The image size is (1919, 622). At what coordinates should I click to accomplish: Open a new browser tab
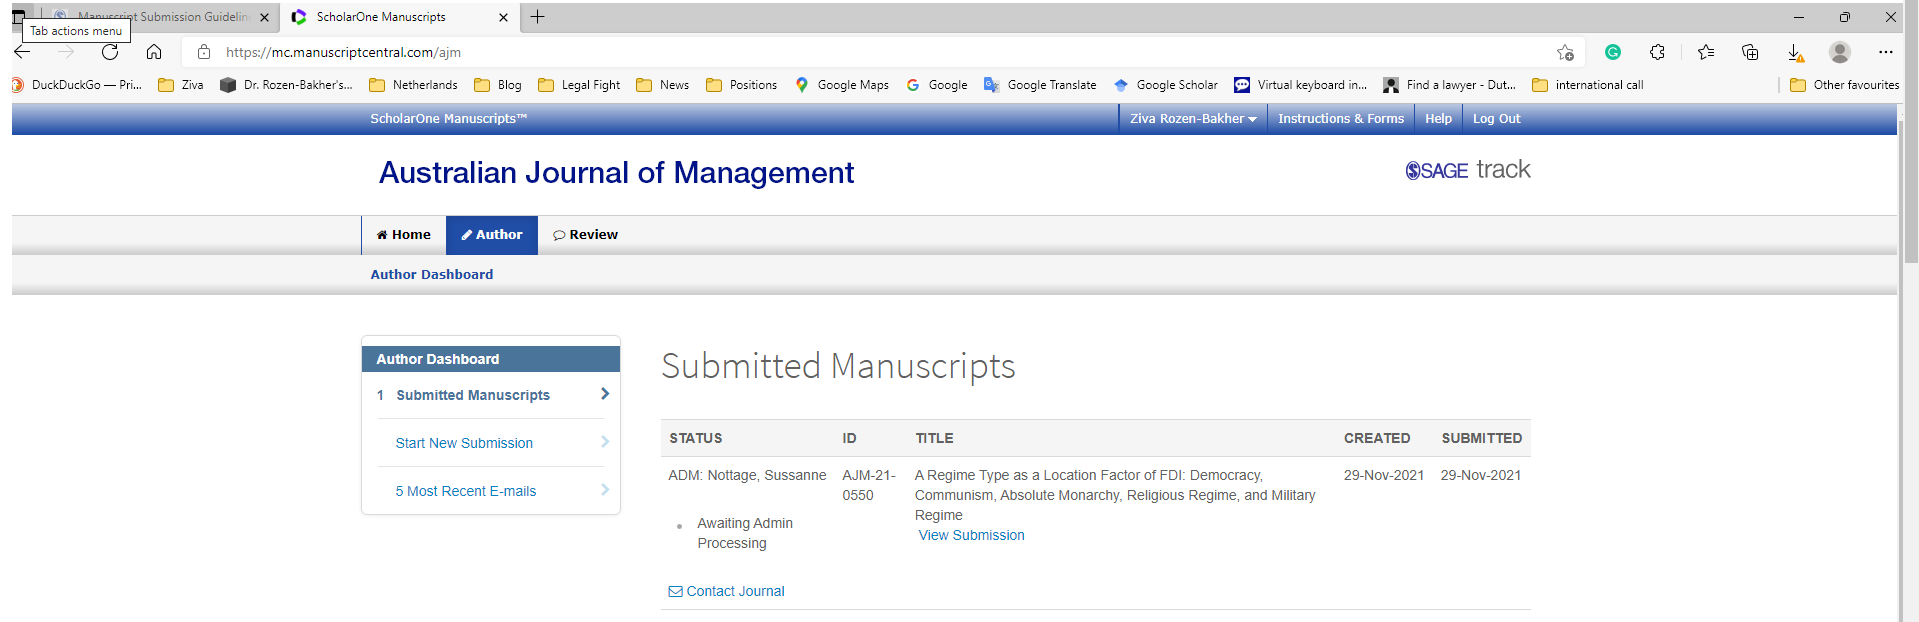[x=537, y=17]
